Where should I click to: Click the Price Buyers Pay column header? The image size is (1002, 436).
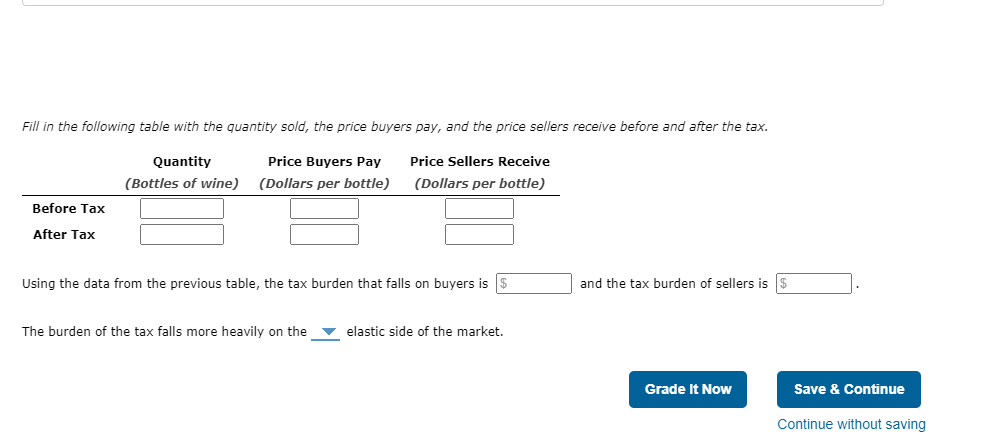click(x=324, y=162)
